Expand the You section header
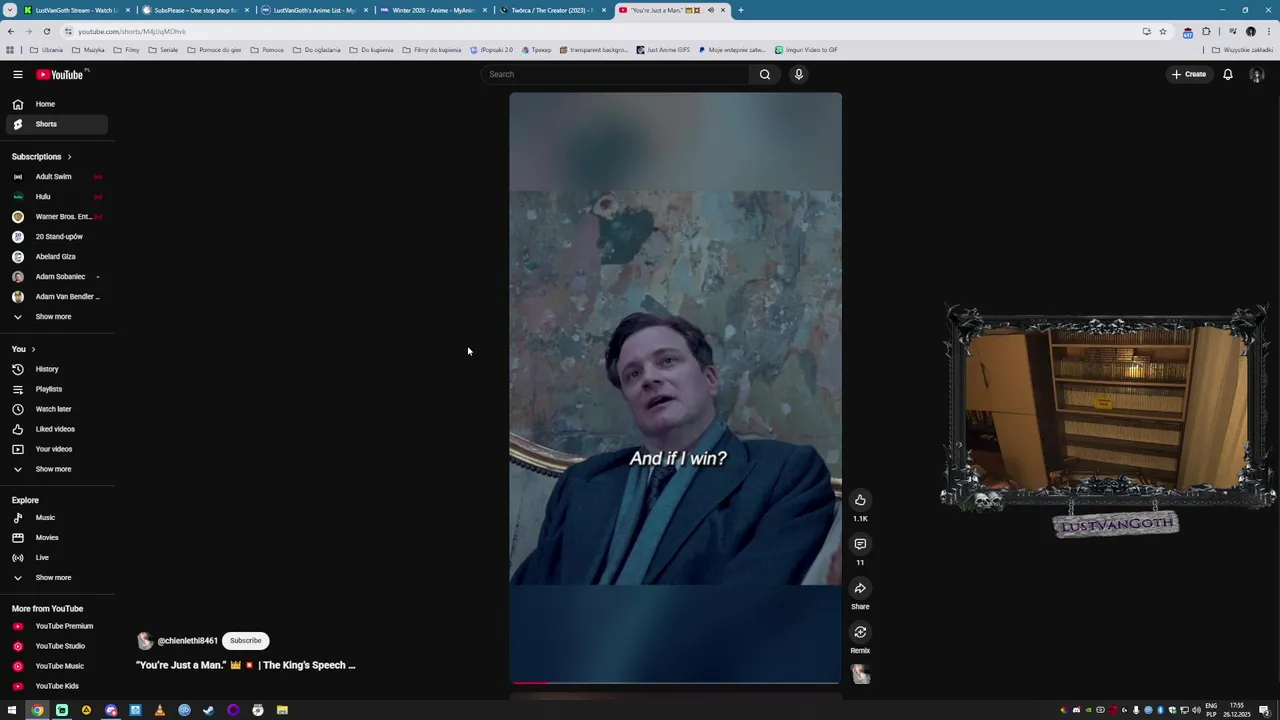 tap(24, 349)
